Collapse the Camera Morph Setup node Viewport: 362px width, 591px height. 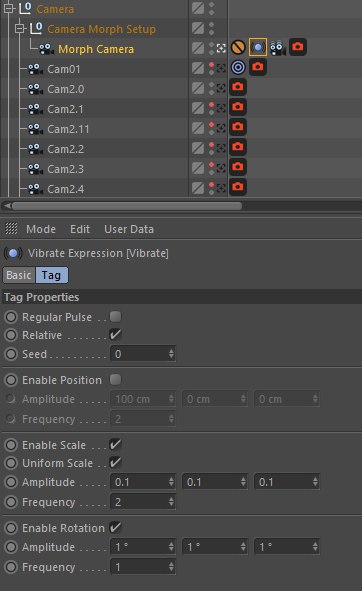coord(20,28)
